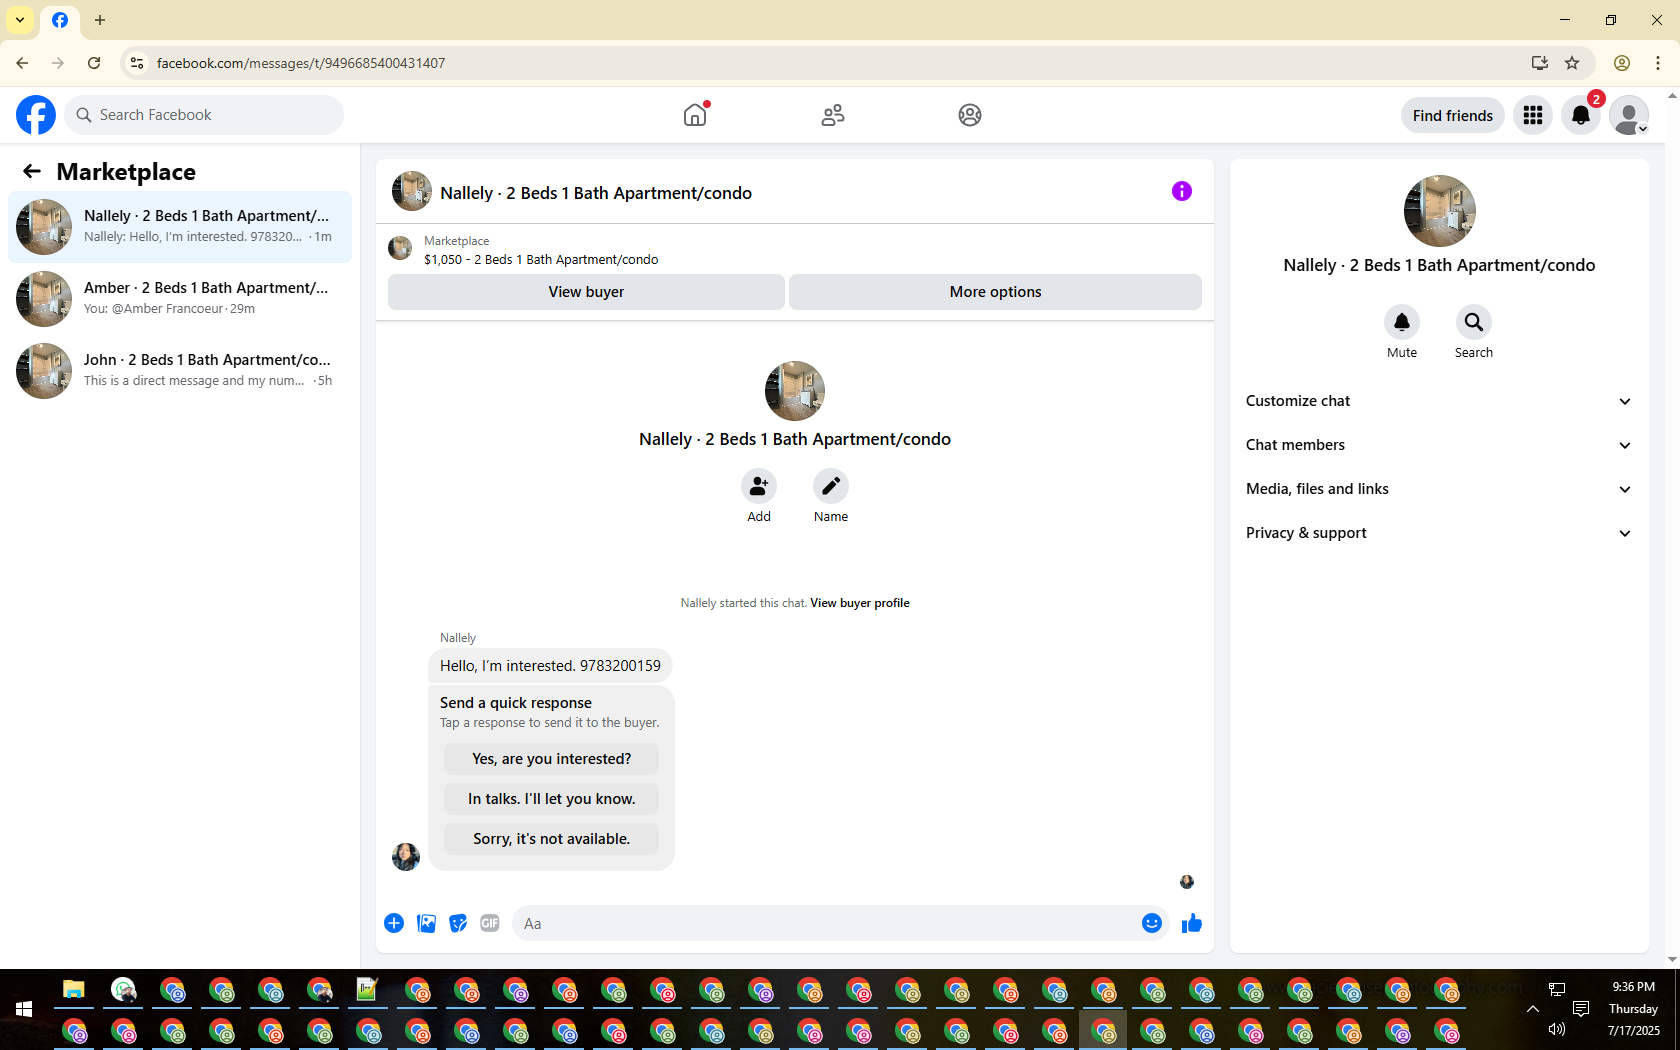Choose a sticker in composer

point(458,923)
